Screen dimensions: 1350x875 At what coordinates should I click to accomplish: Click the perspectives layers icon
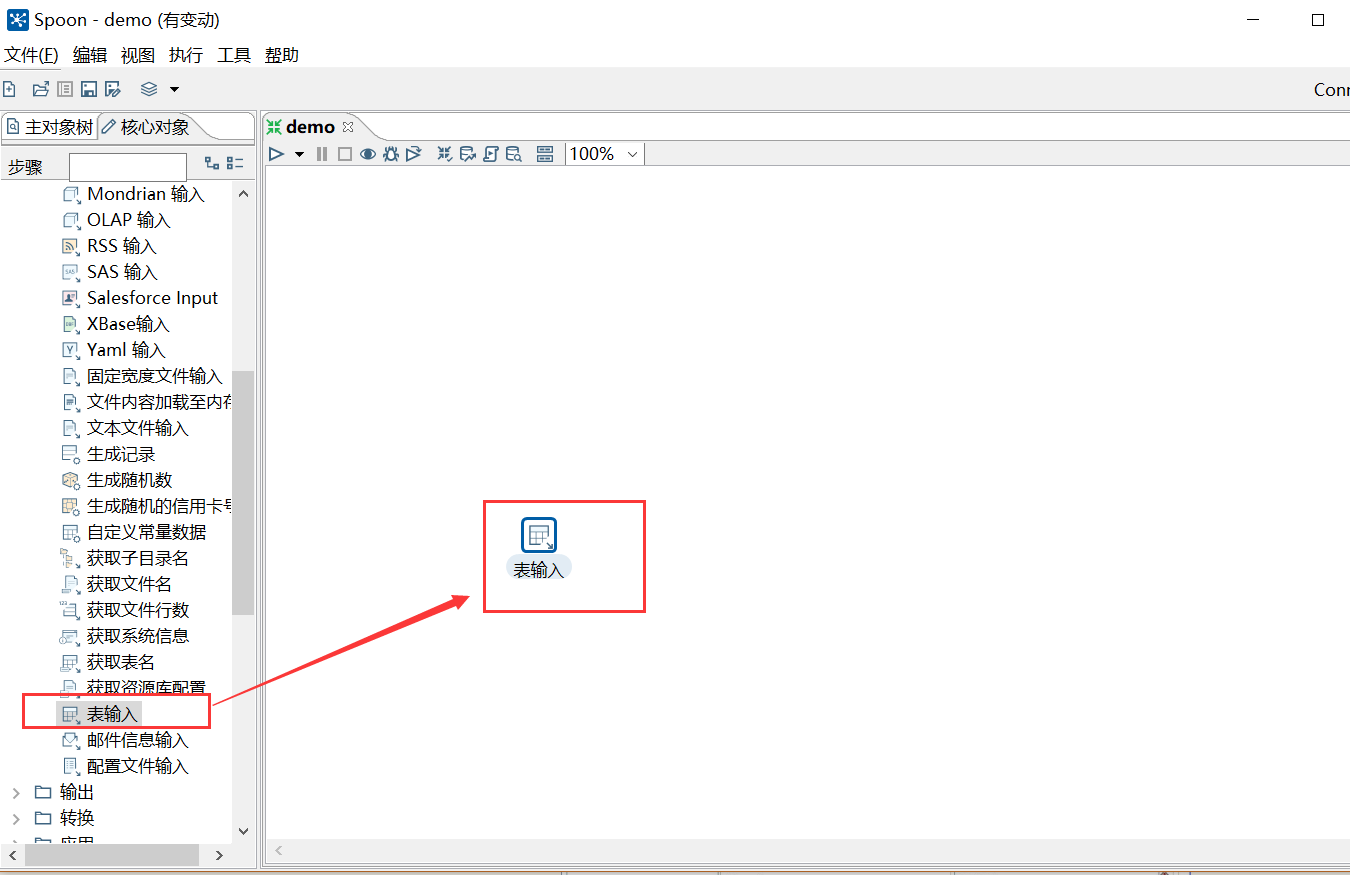[x=149, y=89]
